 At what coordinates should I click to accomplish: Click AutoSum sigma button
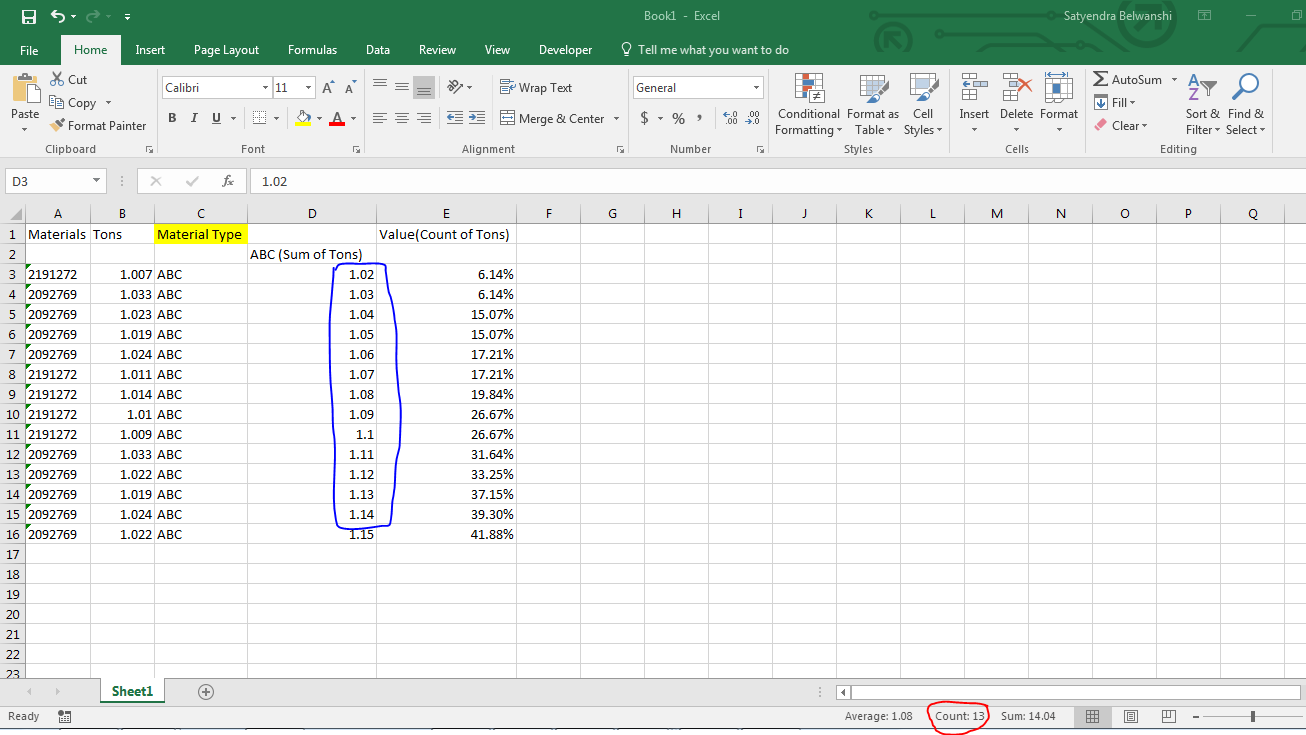pos(1128,79)
